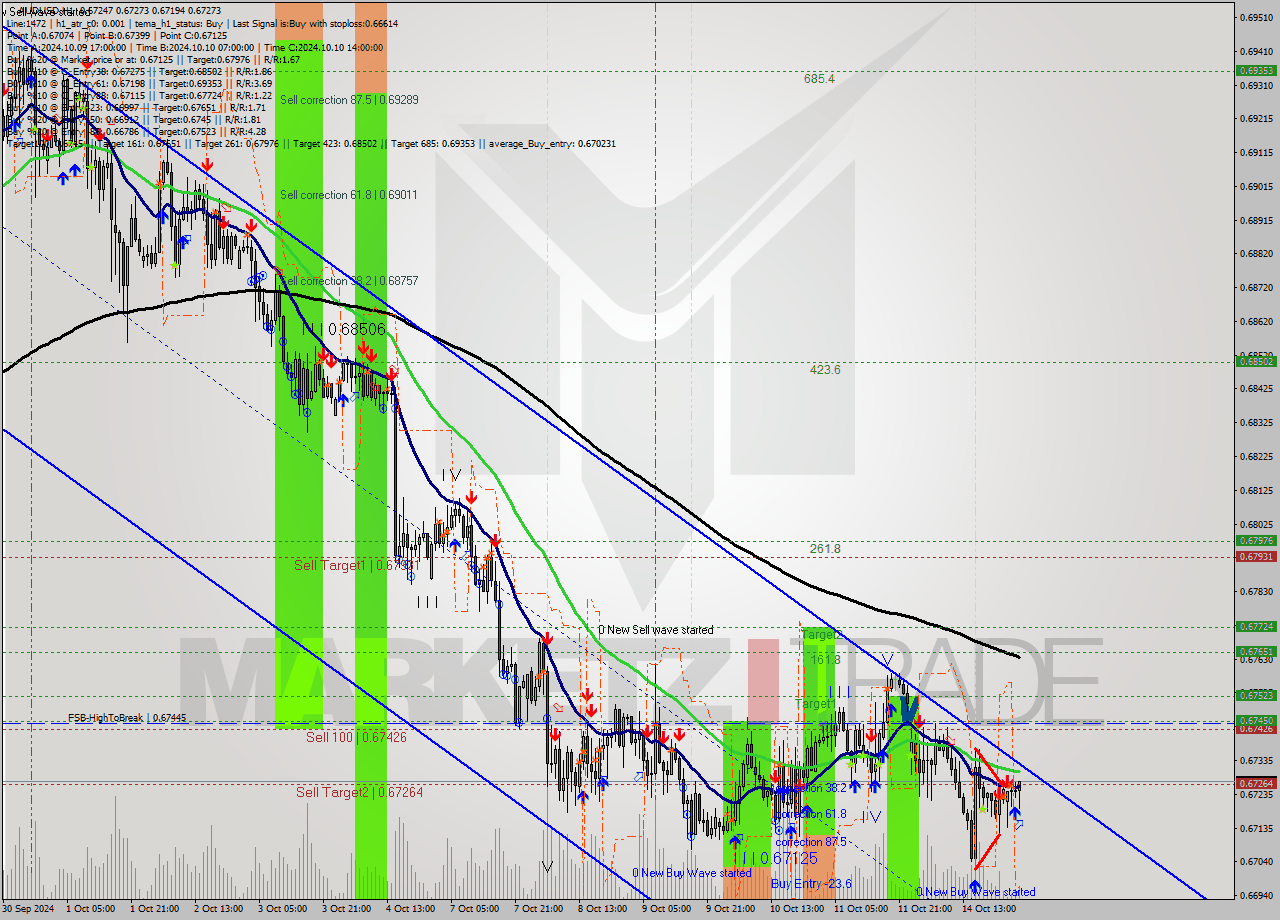Image resolution: width=1280 pixels, height=920 pixels.
Task: Click the '7 Oct 05:00' time axis label
Action: 474,909
